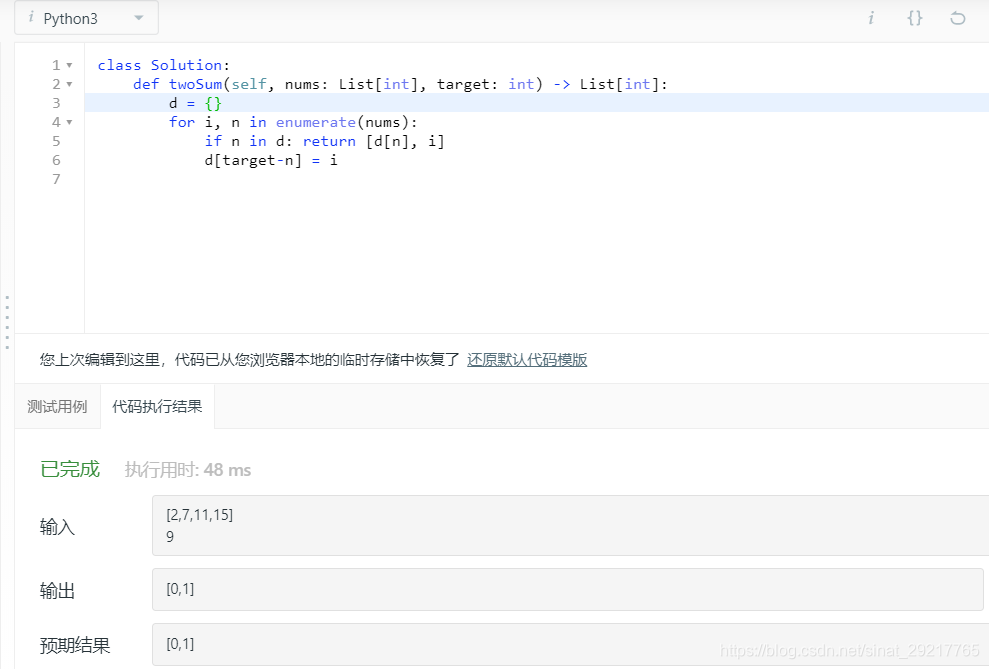Screen dimensions: 989x669
Task: Switch to the 代码执行结果 tab
Action: [x=157, y=406]
